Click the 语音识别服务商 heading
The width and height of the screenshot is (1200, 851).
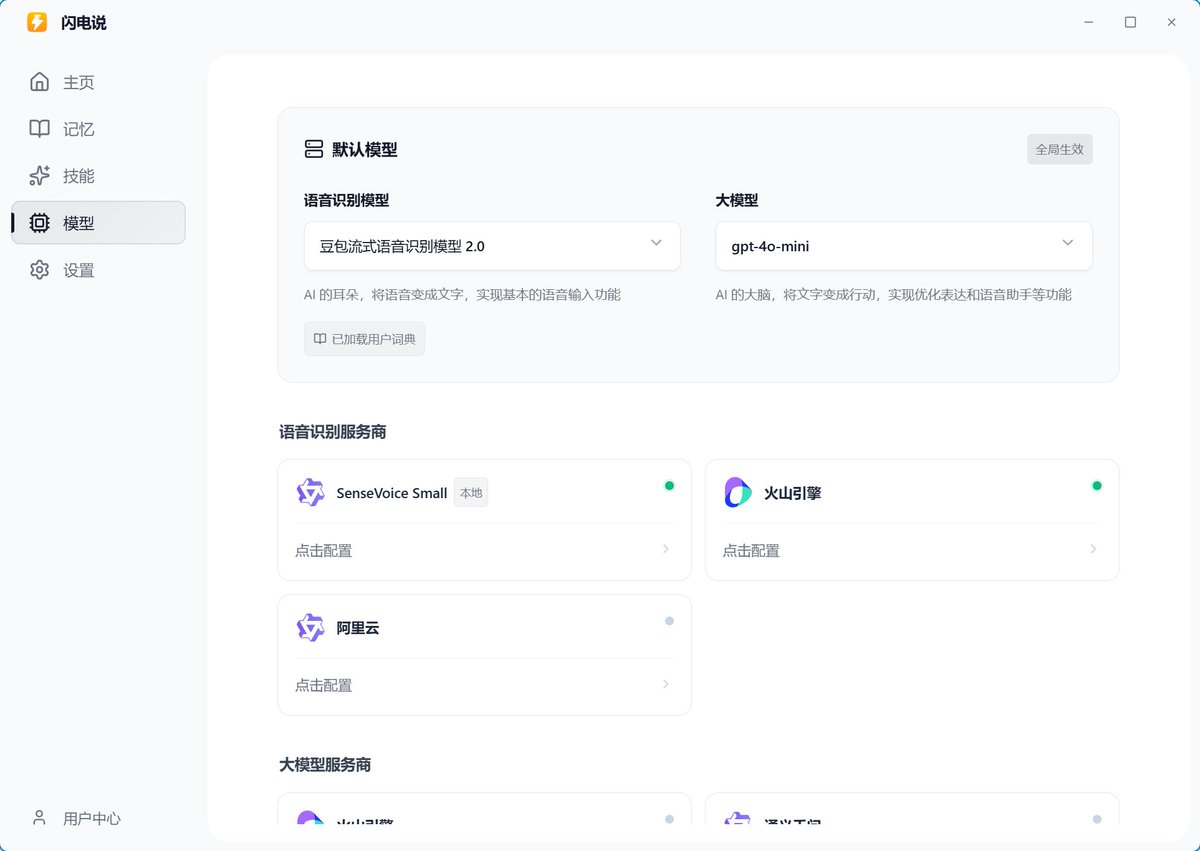pos(333,432)
